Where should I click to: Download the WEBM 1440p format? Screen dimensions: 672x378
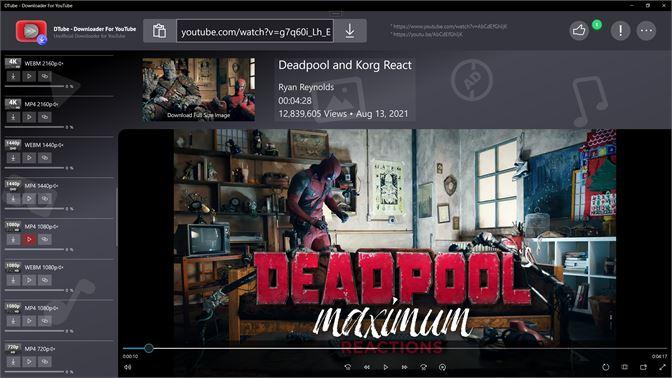[13, 158]
